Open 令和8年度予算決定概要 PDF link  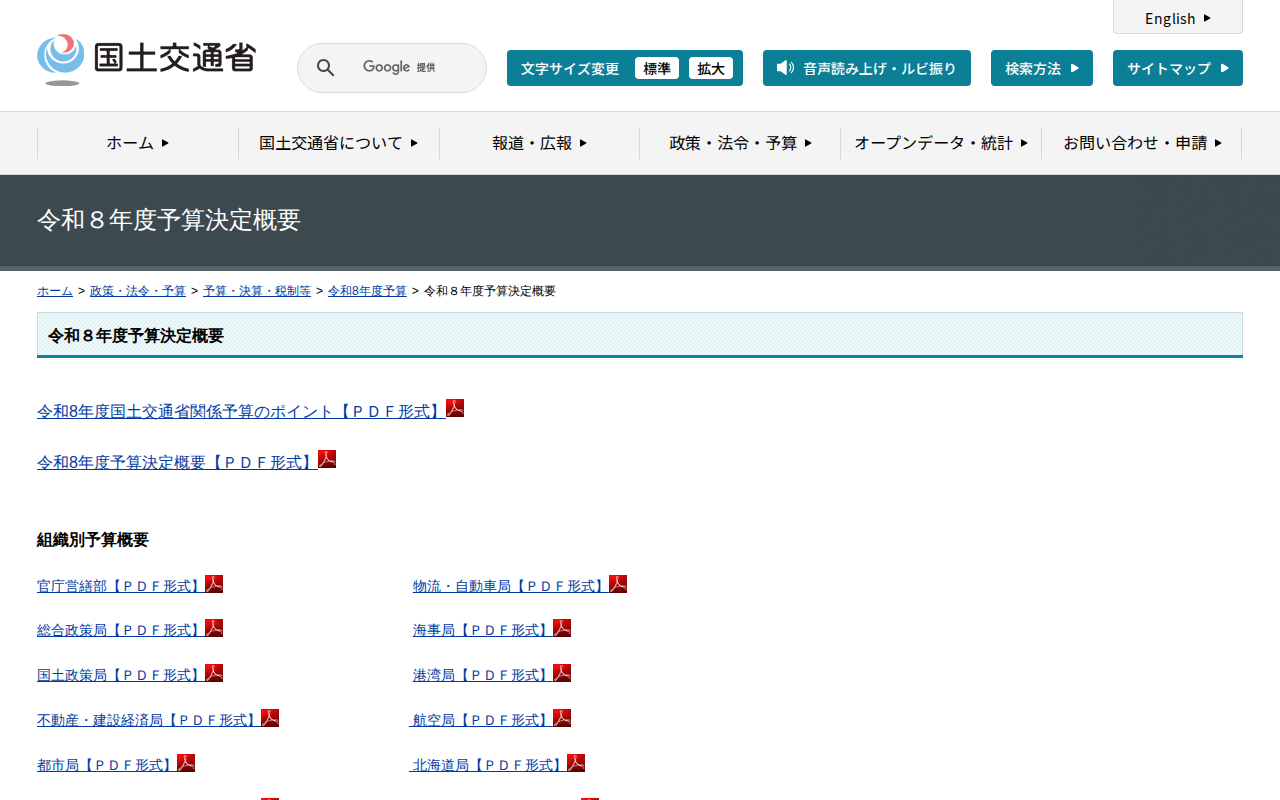pos(177,462)
